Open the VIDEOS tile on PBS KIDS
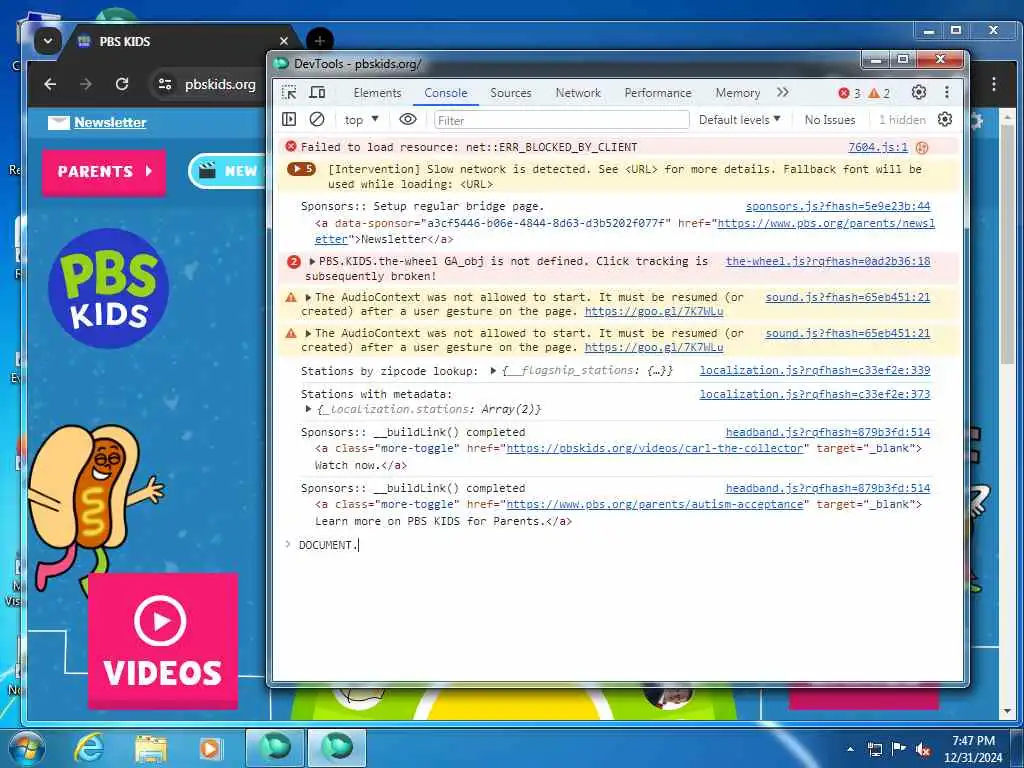This screenshot has width=1024, height=768. pyautogui.click(x=163, y=641)
